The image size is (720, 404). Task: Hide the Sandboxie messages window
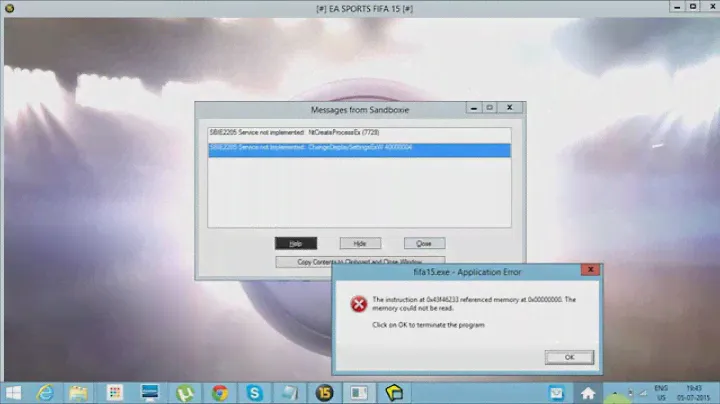(360, 243)
